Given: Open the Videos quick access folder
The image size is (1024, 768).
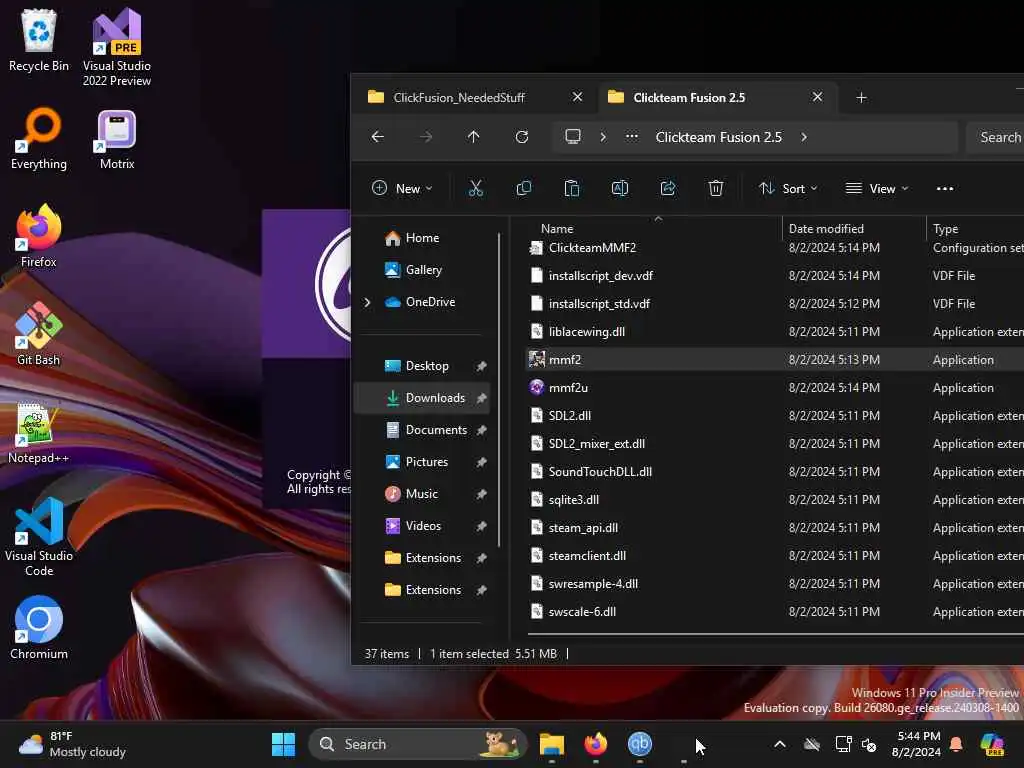Looking at the screenshot, I should coord(422,526).
